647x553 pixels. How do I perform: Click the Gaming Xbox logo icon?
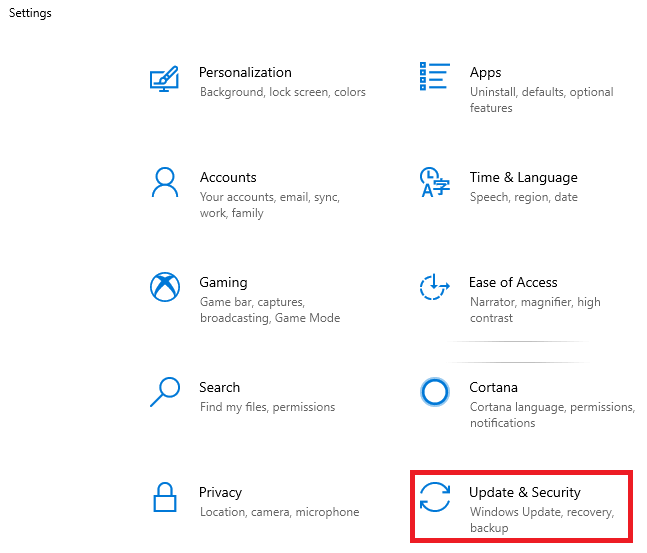[165, 287]
